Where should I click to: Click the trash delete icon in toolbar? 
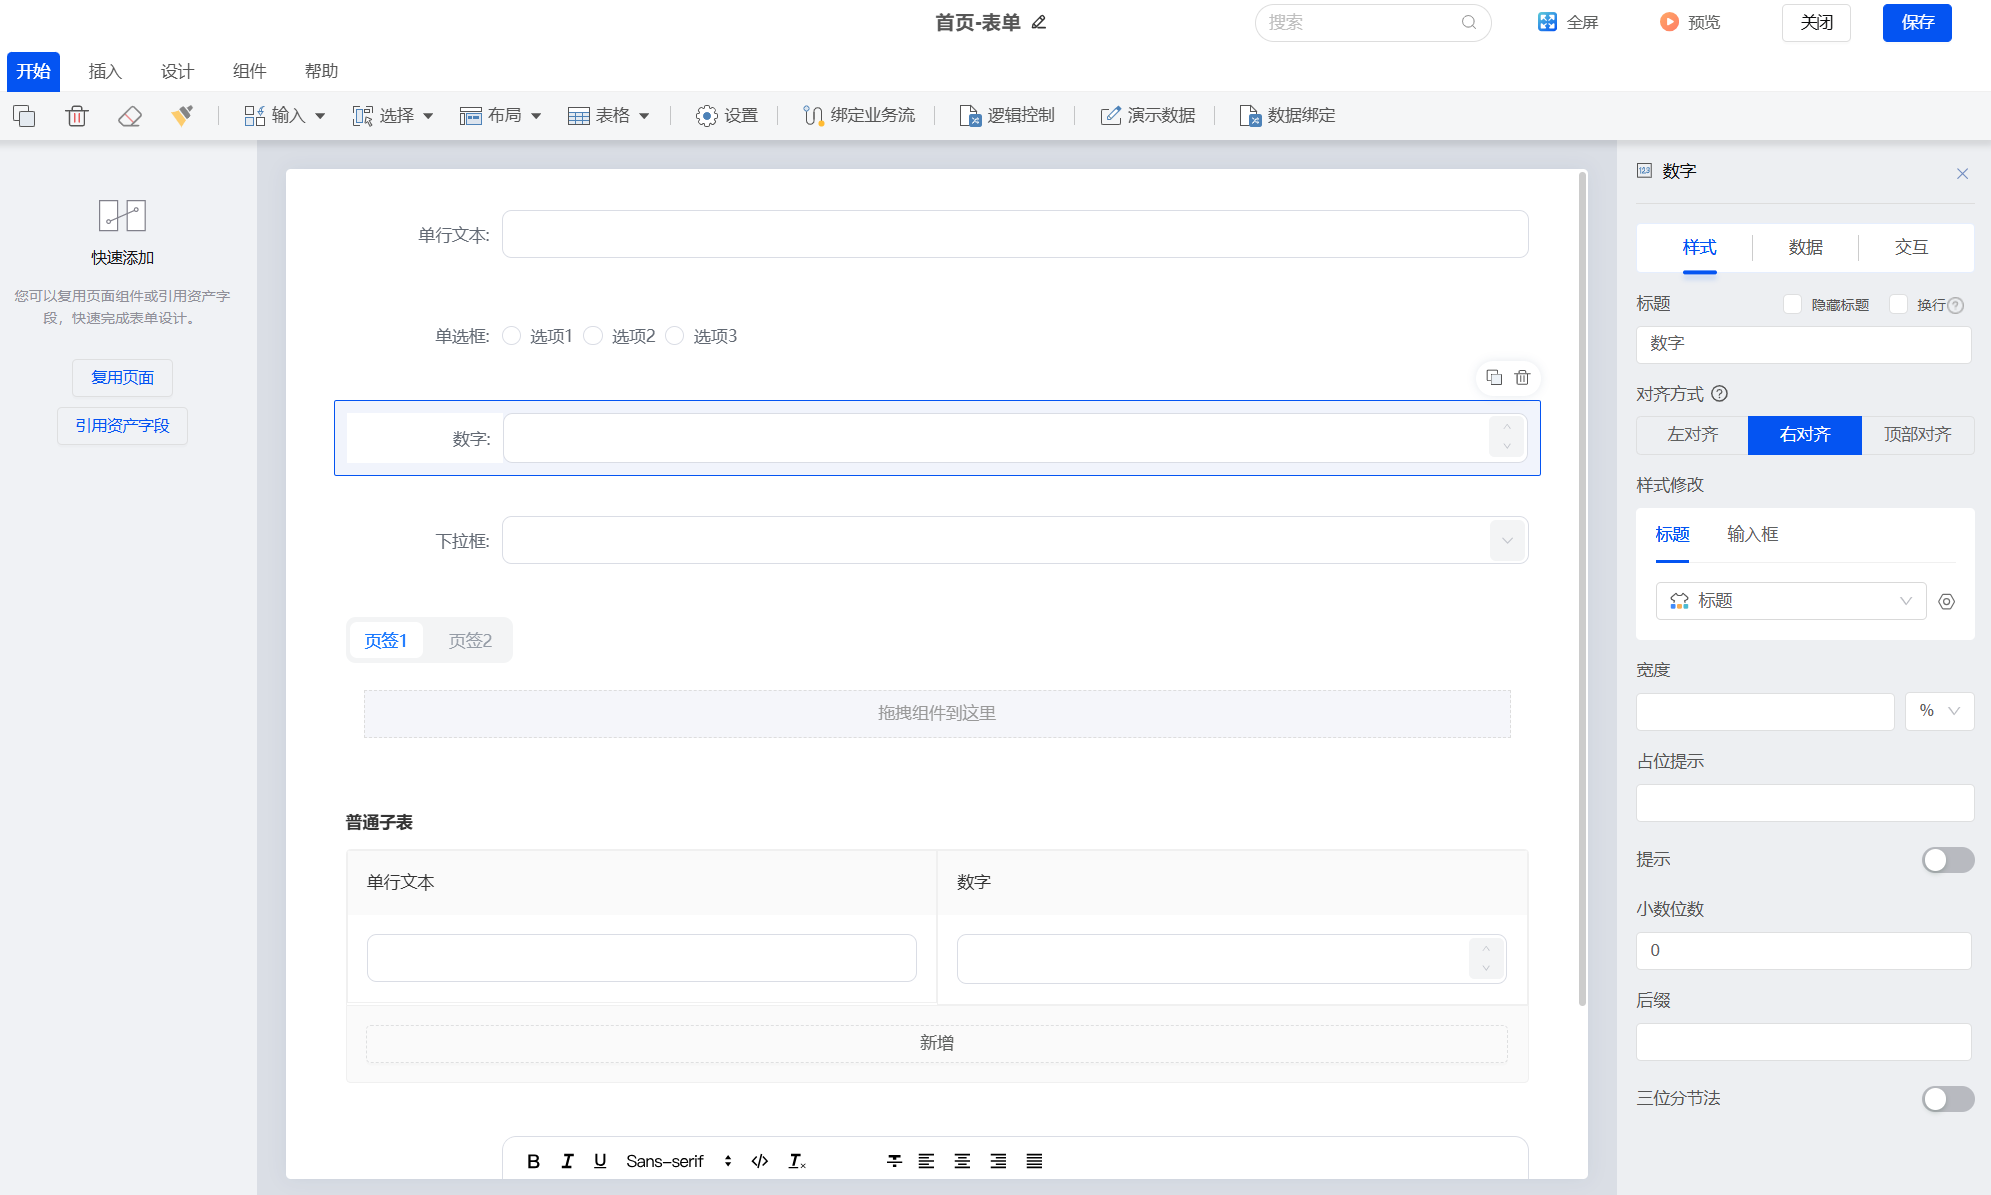coord(77,116)
